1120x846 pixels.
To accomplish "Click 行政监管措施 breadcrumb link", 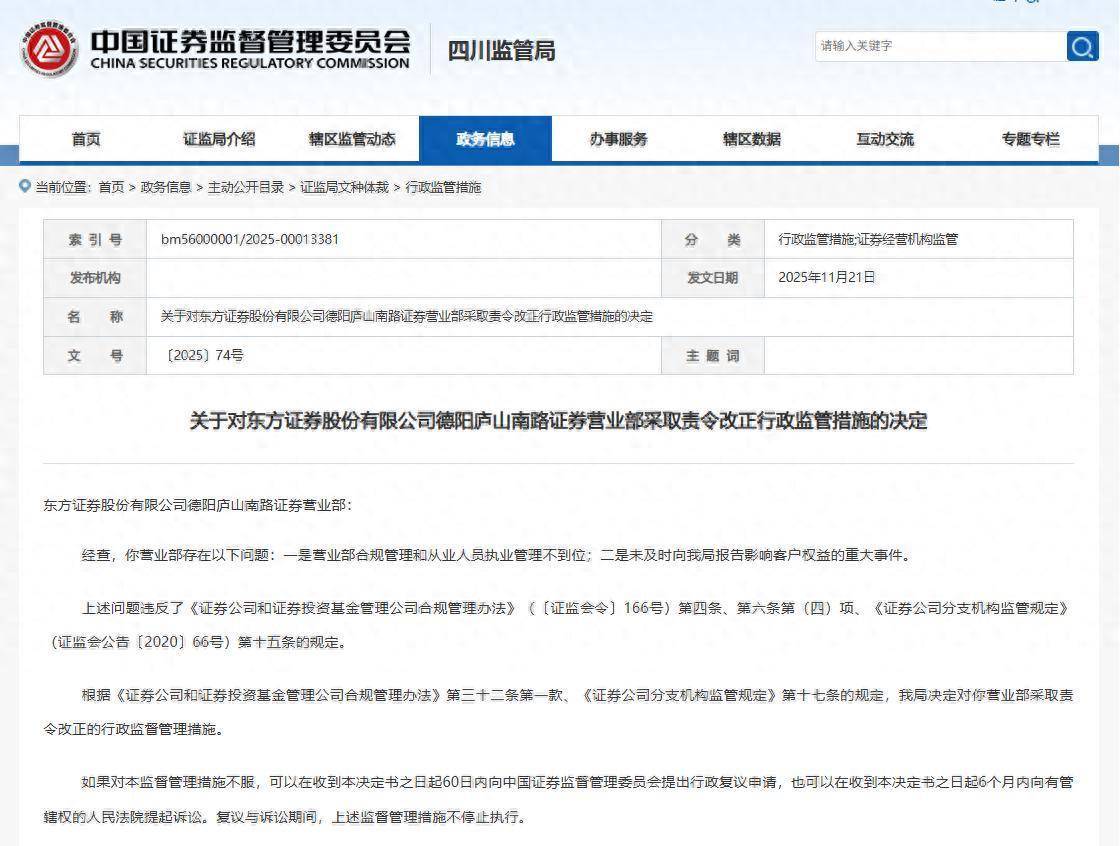I will 443,188.
